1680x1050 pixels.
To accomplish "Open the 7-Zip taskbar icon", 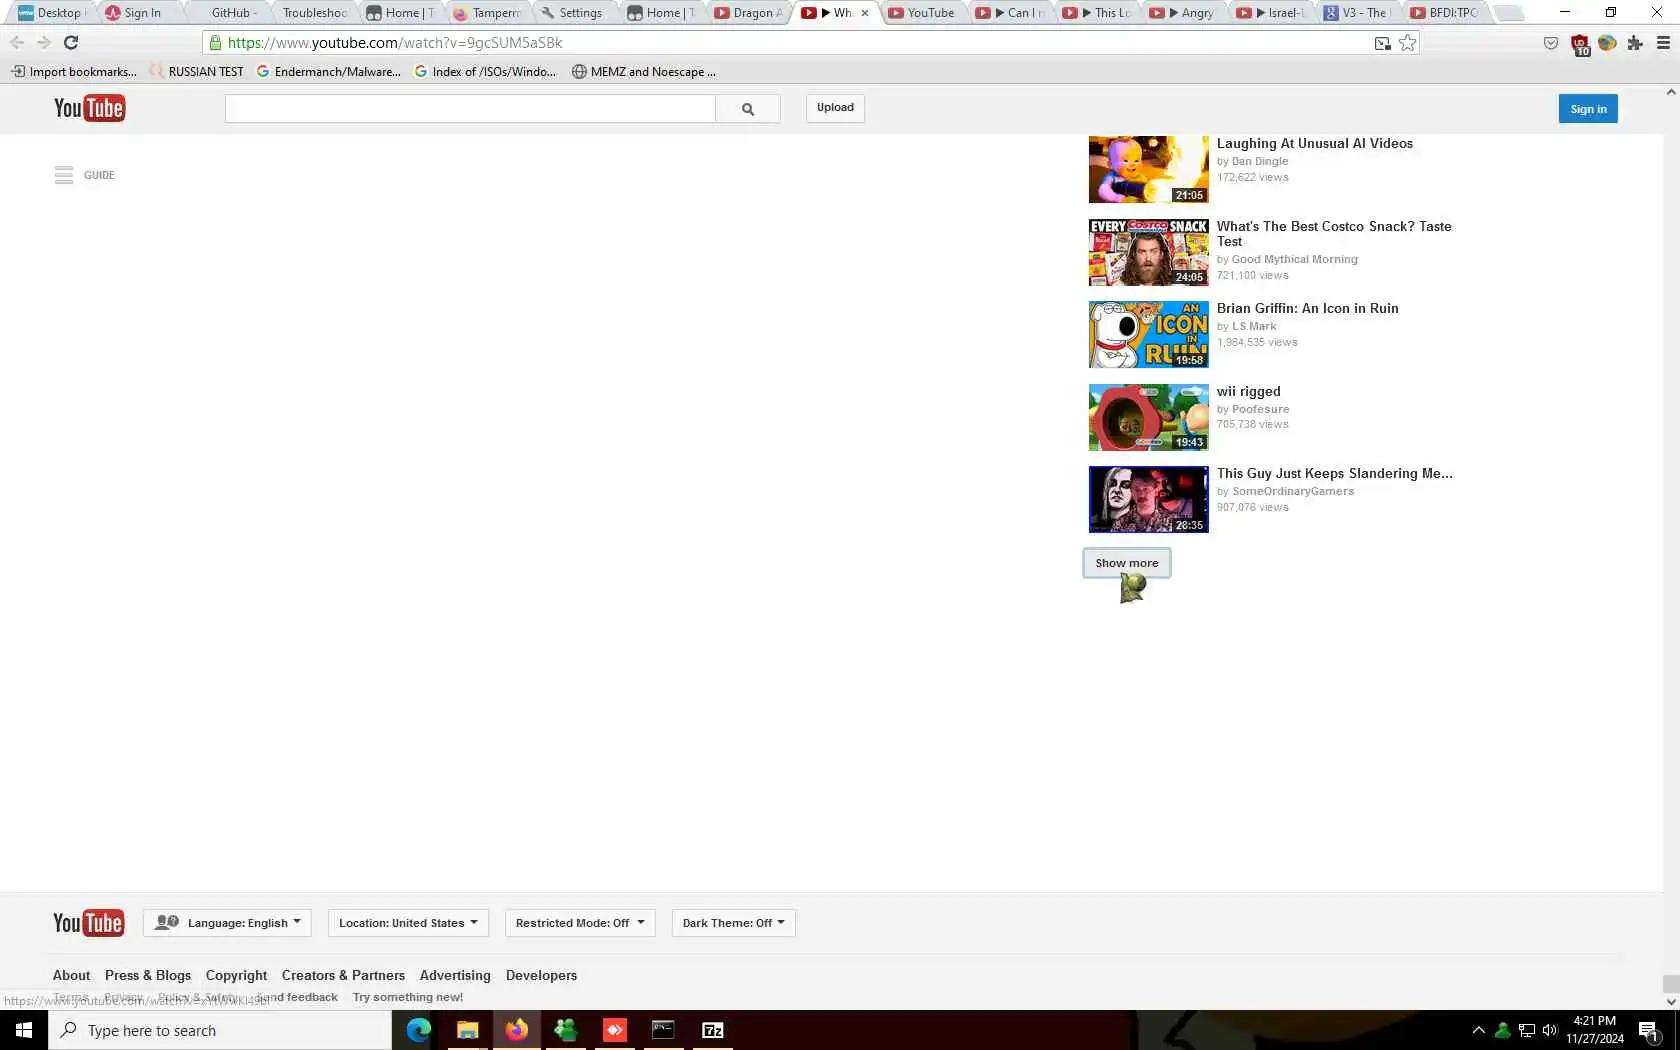I will click(x=713, y=1030).
